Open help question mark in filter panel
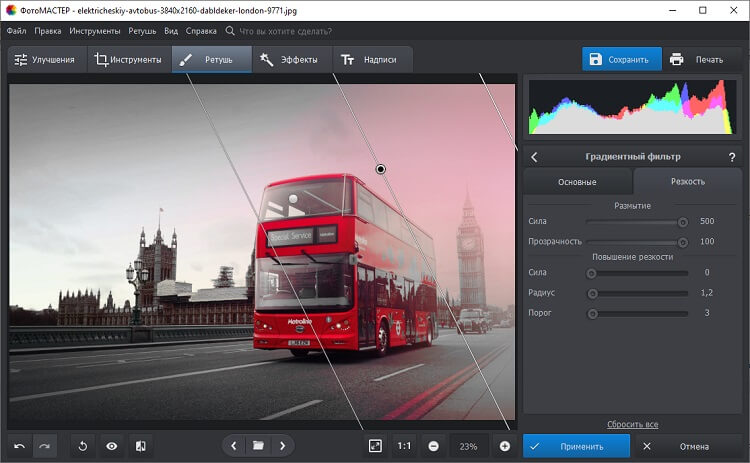The height and width of the screenshot is (463, 750). point(732,157)
